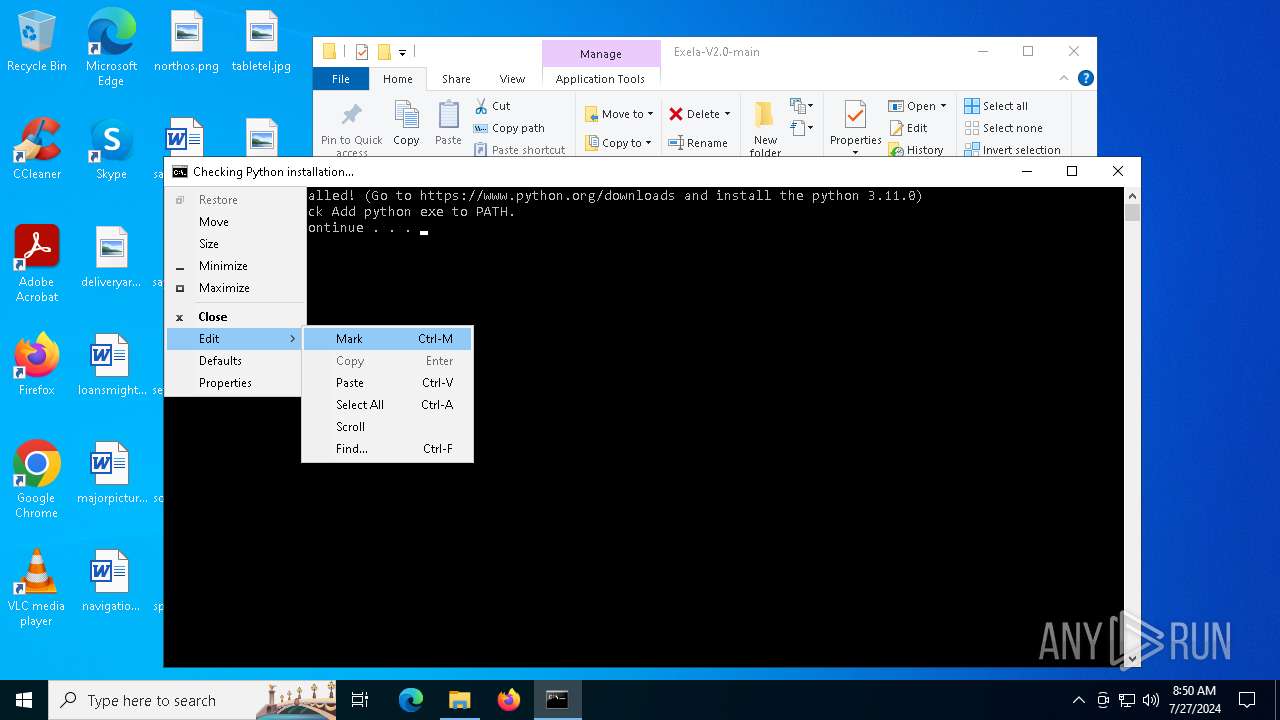Show hidden system tray icons
The height and width of the screenshot is (720, 1280).
point(1078,700)
